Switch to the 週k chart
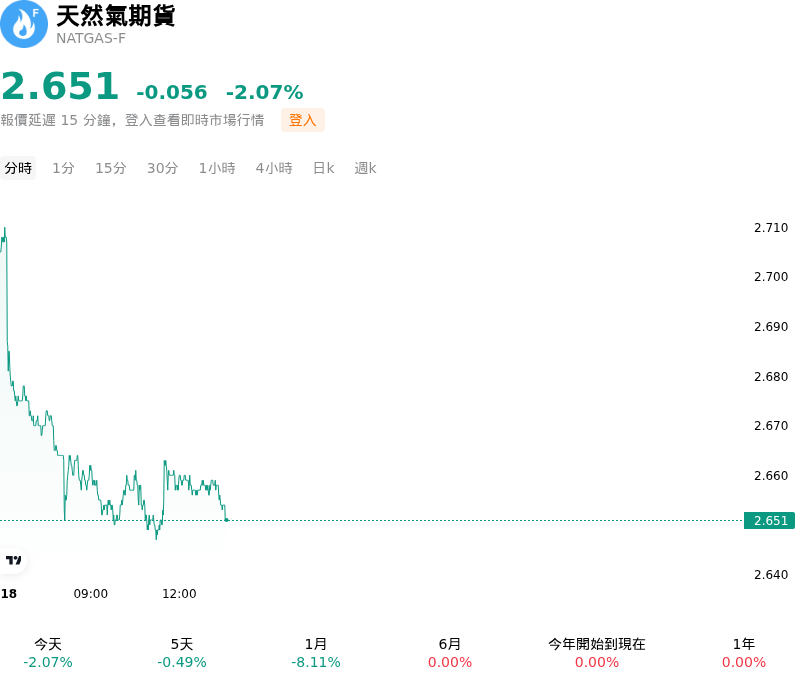800x682 pixels. click(365, 168)
